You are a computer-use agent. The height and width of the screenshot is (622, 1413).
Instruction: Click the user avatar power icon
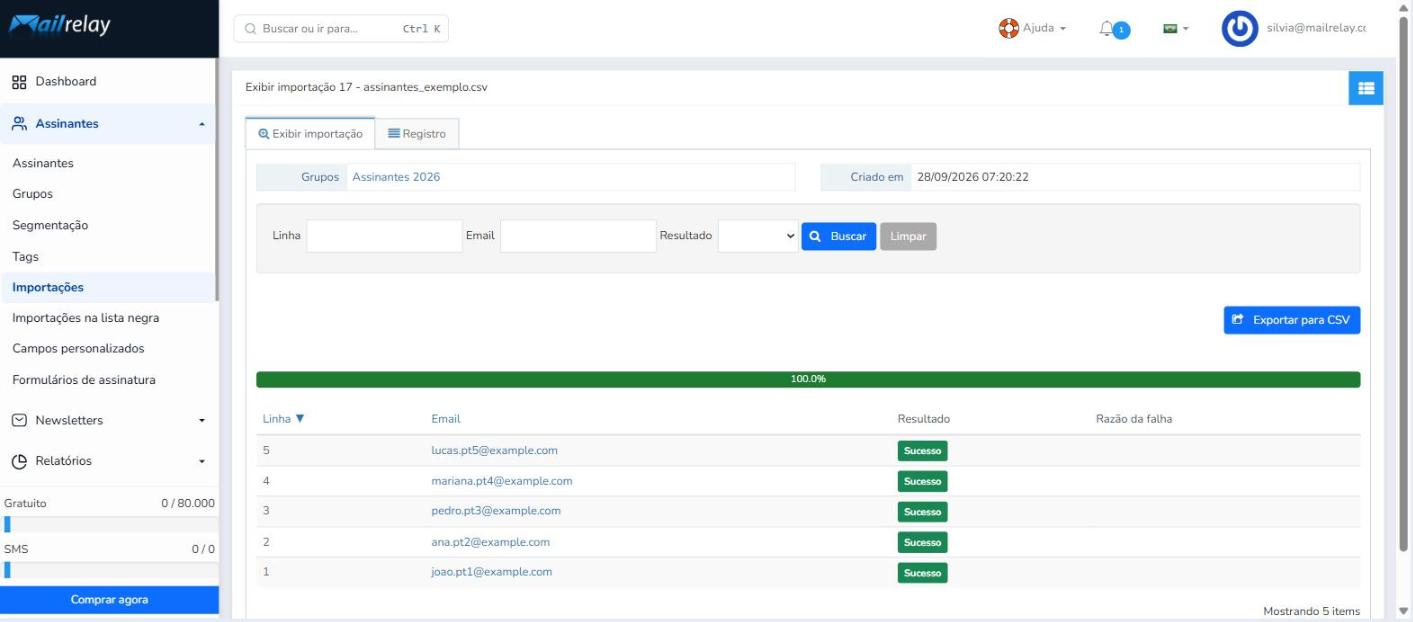[1240, 29]
